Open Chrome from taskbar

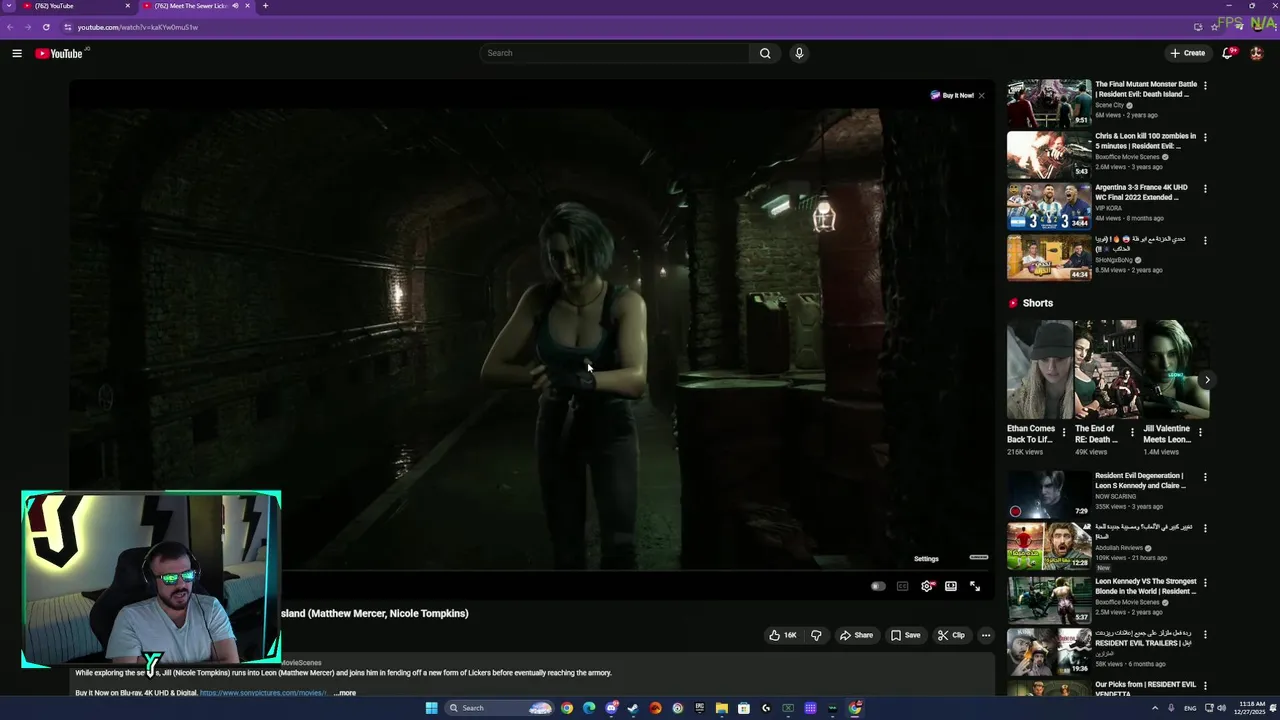[567, 708]
